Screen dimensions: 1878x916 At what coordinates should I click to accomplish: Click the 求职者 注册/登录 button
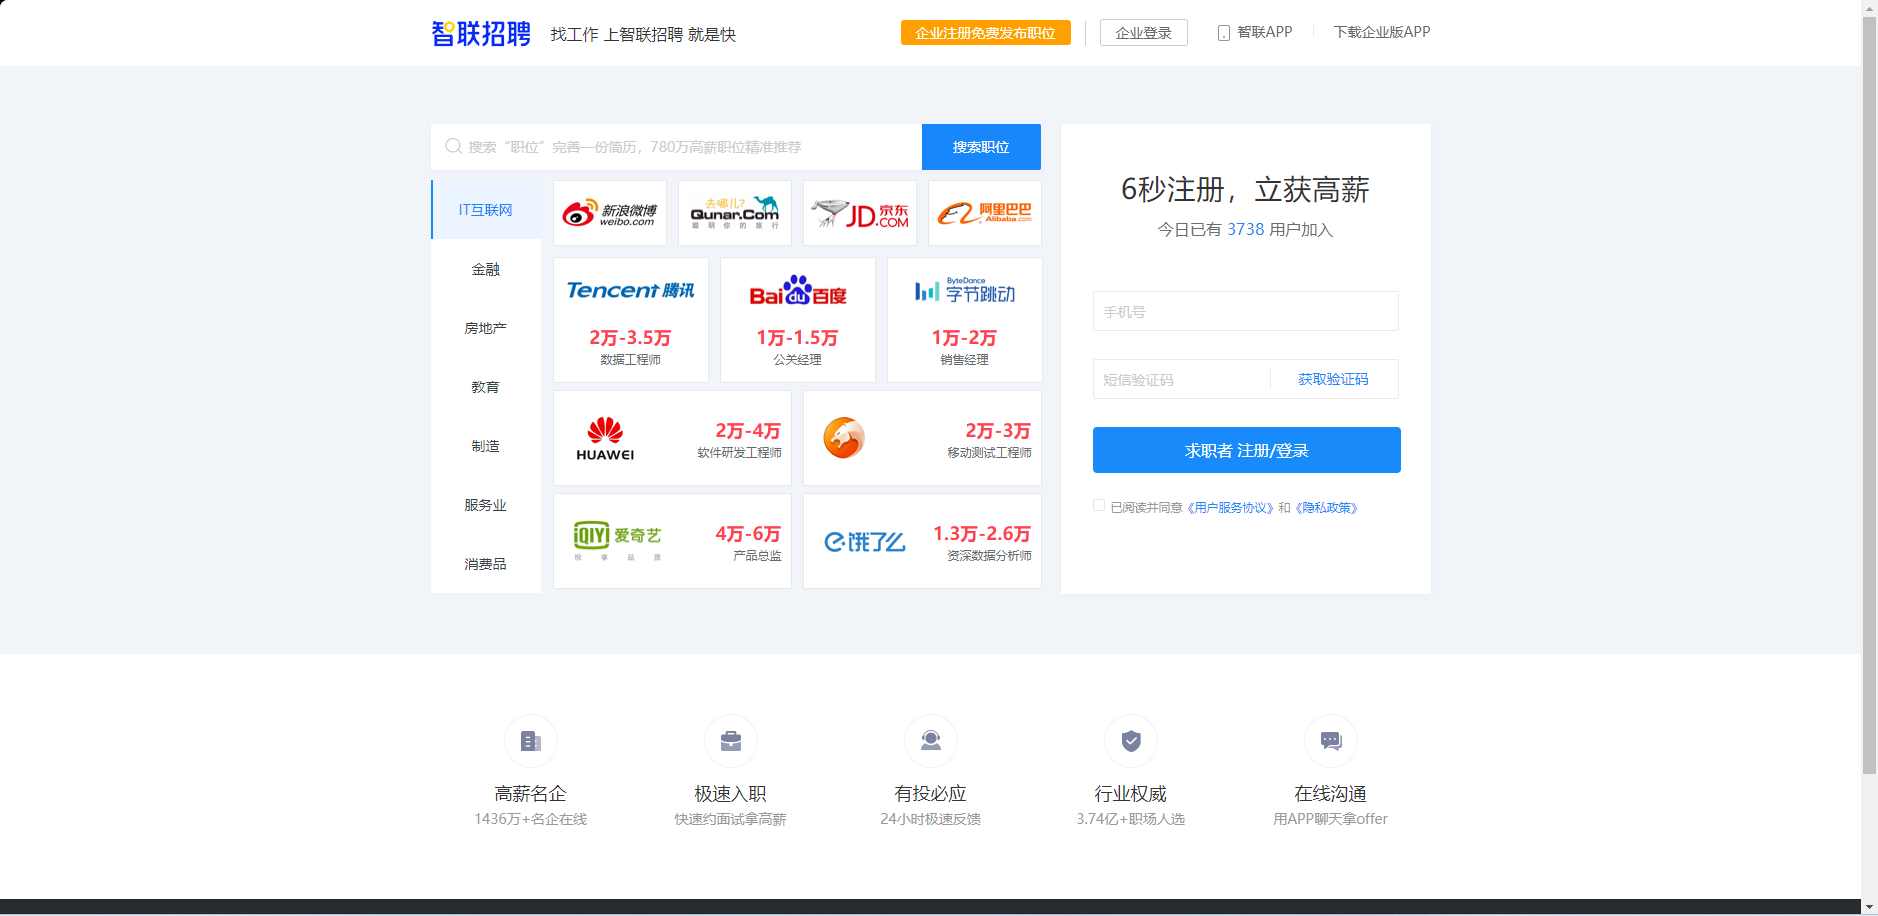[1247, 450]
